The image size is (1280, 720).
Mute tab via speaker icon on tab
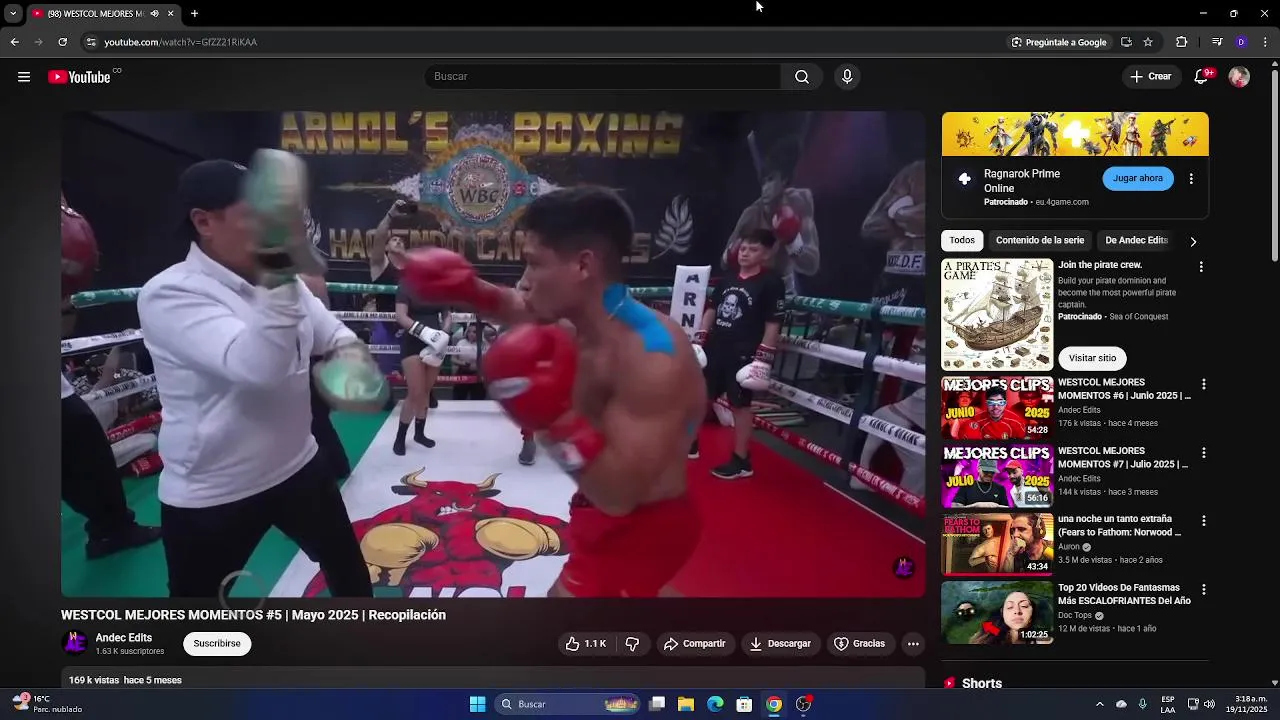coord(156,13)
